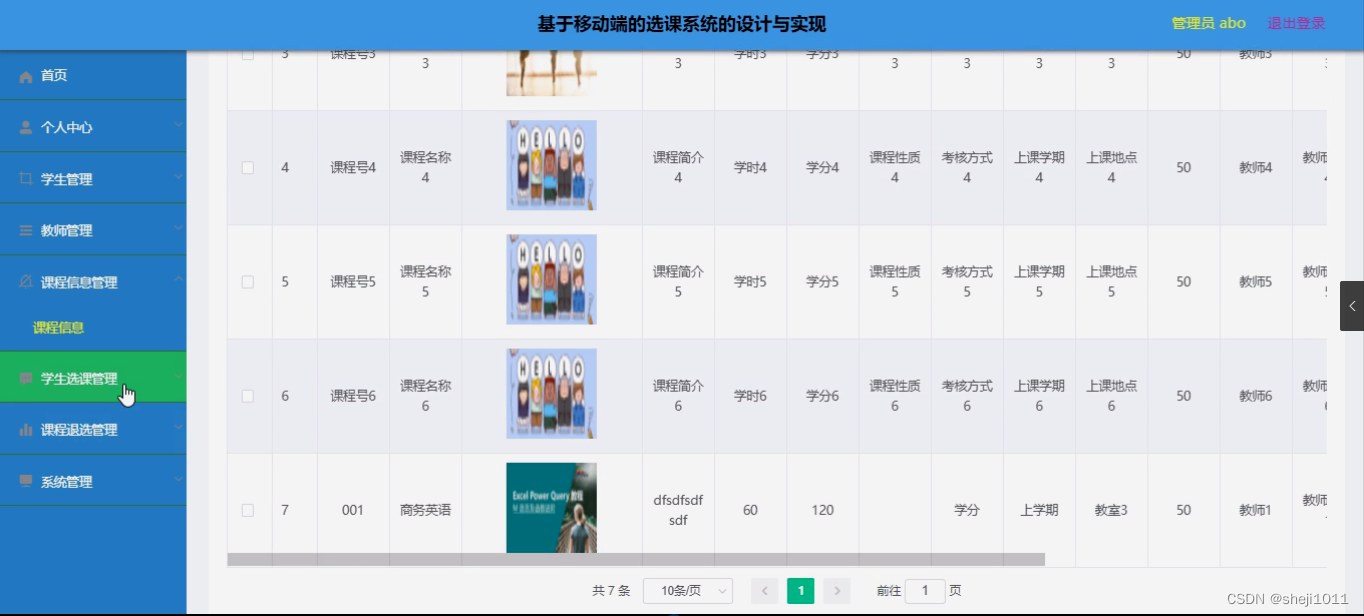1364x616 pixels.
Task: Click the 系统管理 monitor icon
Action: [27, 480]
